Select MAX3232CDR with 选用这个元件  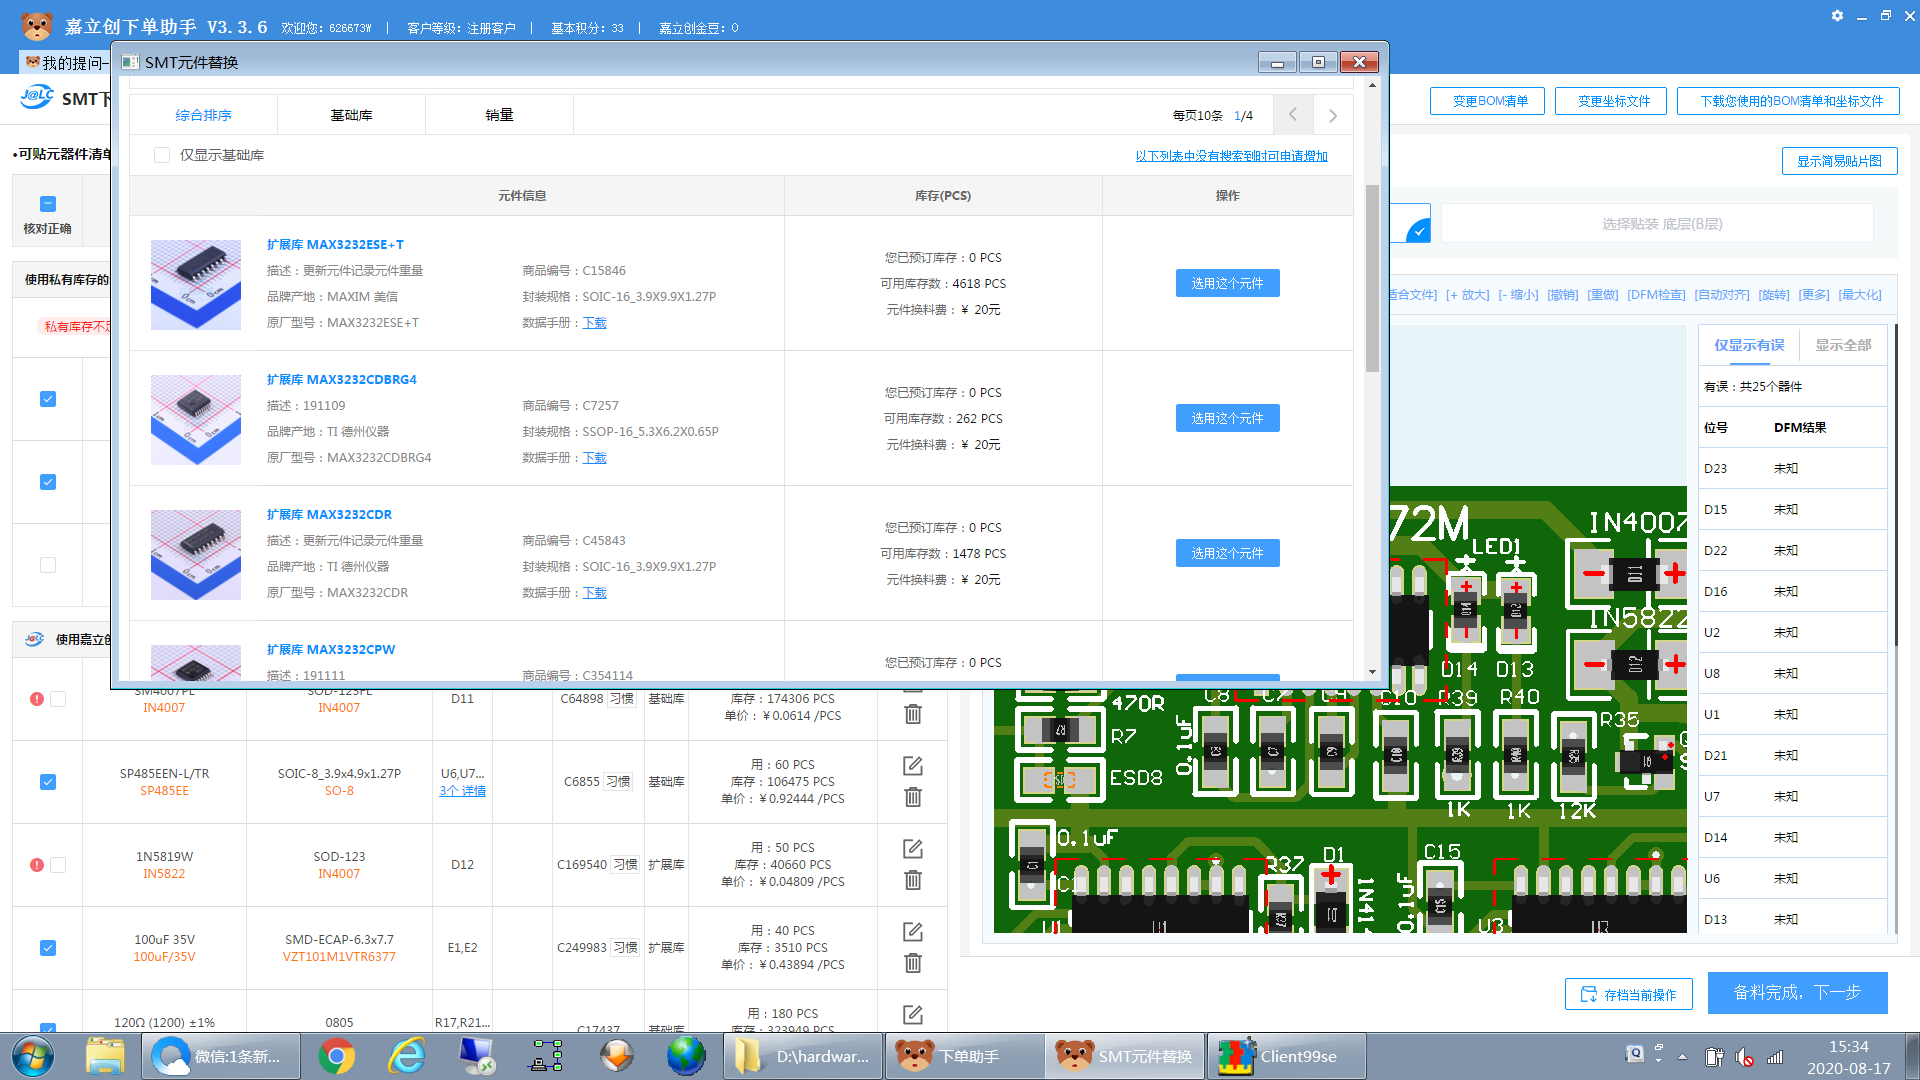[1227, 553]
